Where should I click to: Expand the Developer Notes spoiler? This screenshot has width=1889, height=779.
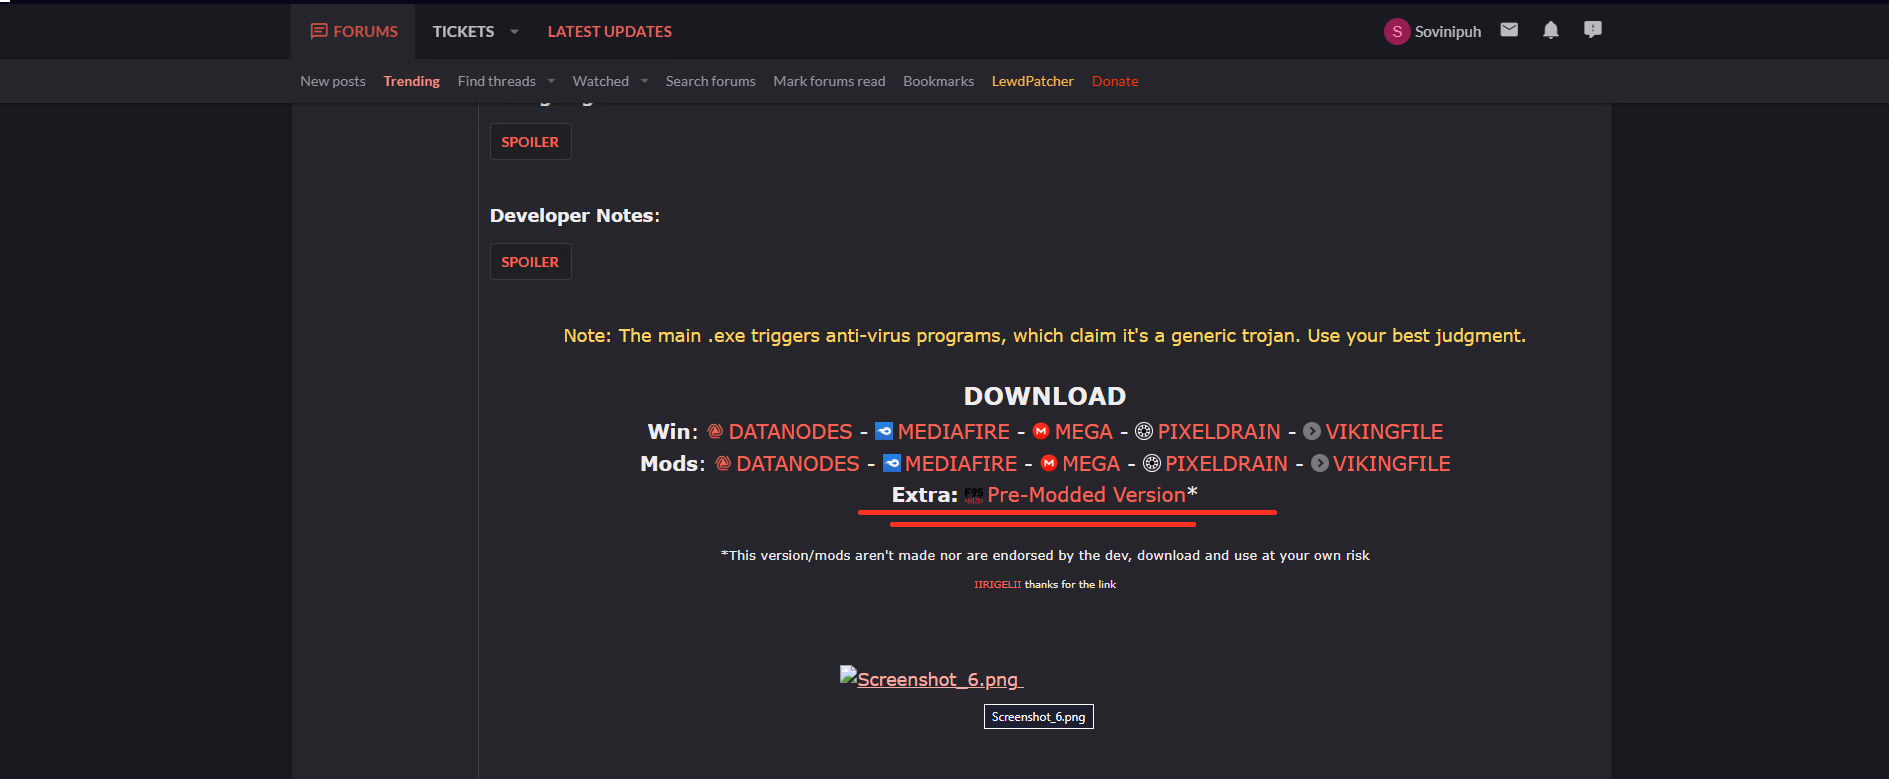pyautogui.click(x=530, y=262)
